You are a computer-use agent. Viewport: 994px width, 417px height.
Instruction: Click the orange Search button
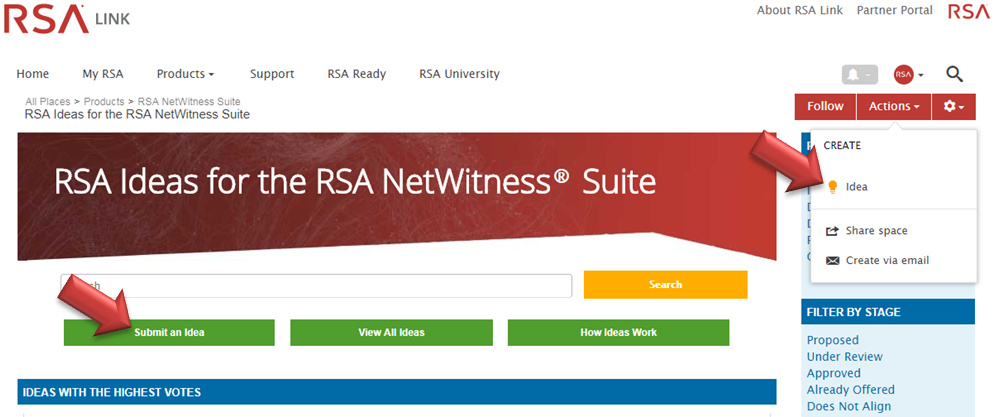click(x=665, y=285)
